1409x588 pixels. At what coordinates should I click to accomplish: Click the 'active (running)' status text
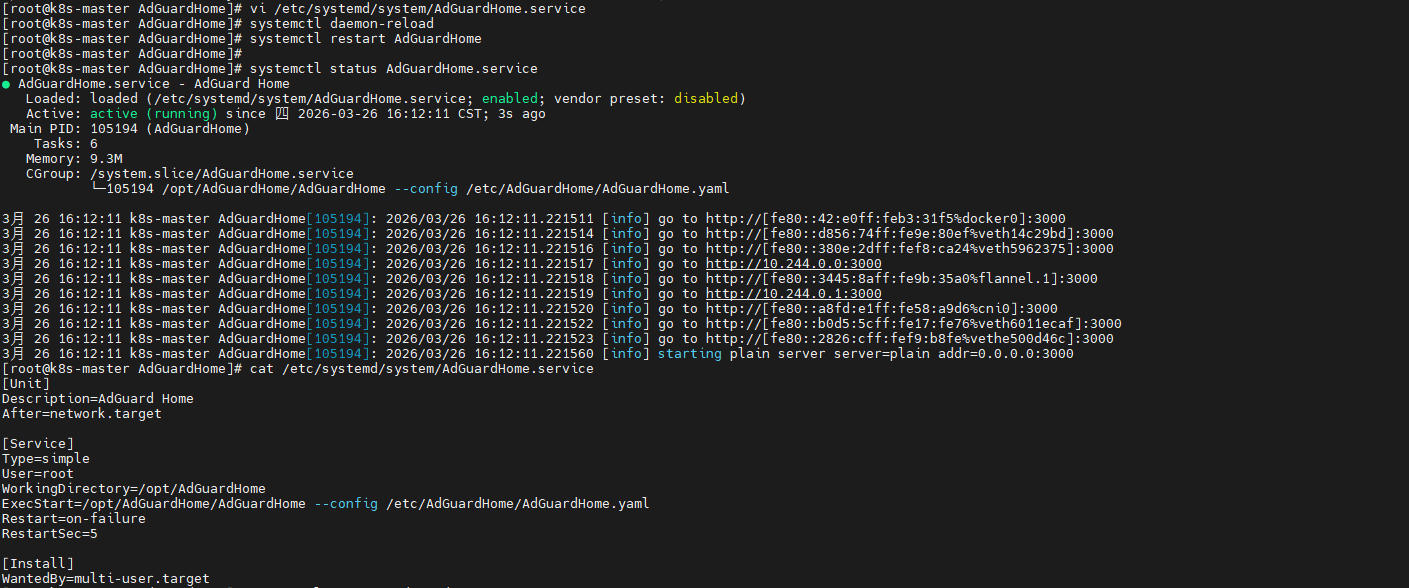click(x=154, y=114)
